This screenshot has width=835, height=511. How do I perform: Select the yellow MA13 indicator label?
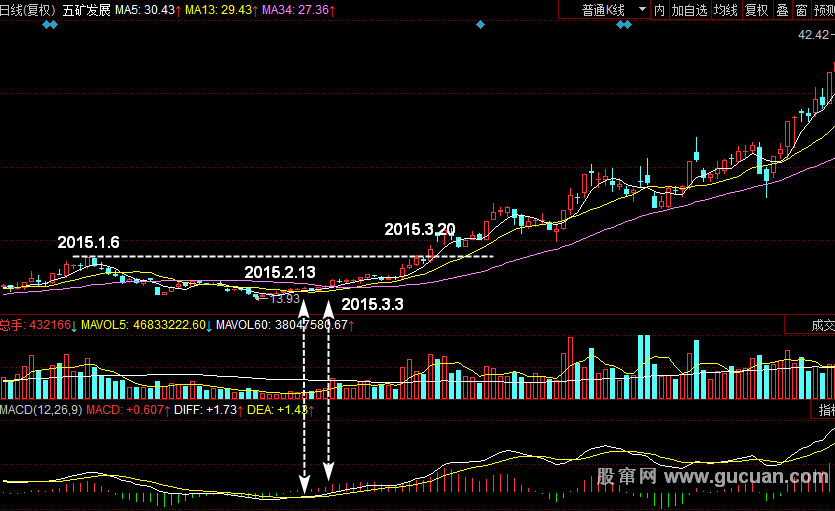click(x=222, y=9)
